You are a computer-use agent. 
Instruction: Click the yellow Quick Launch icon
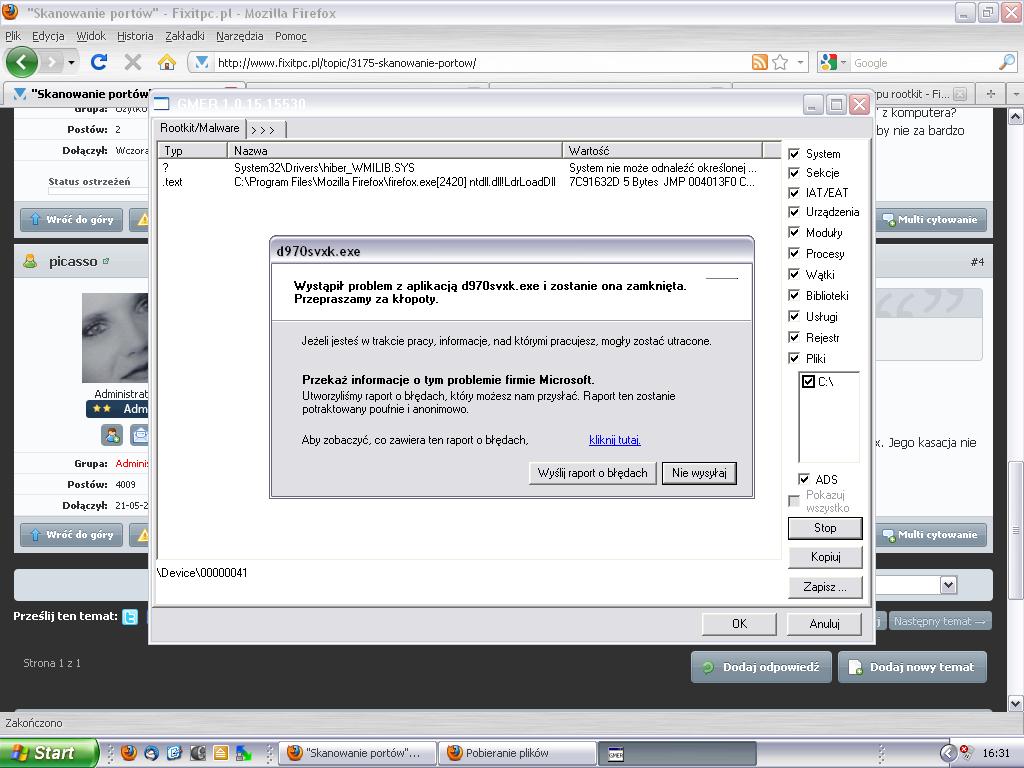tap(221, 753)
